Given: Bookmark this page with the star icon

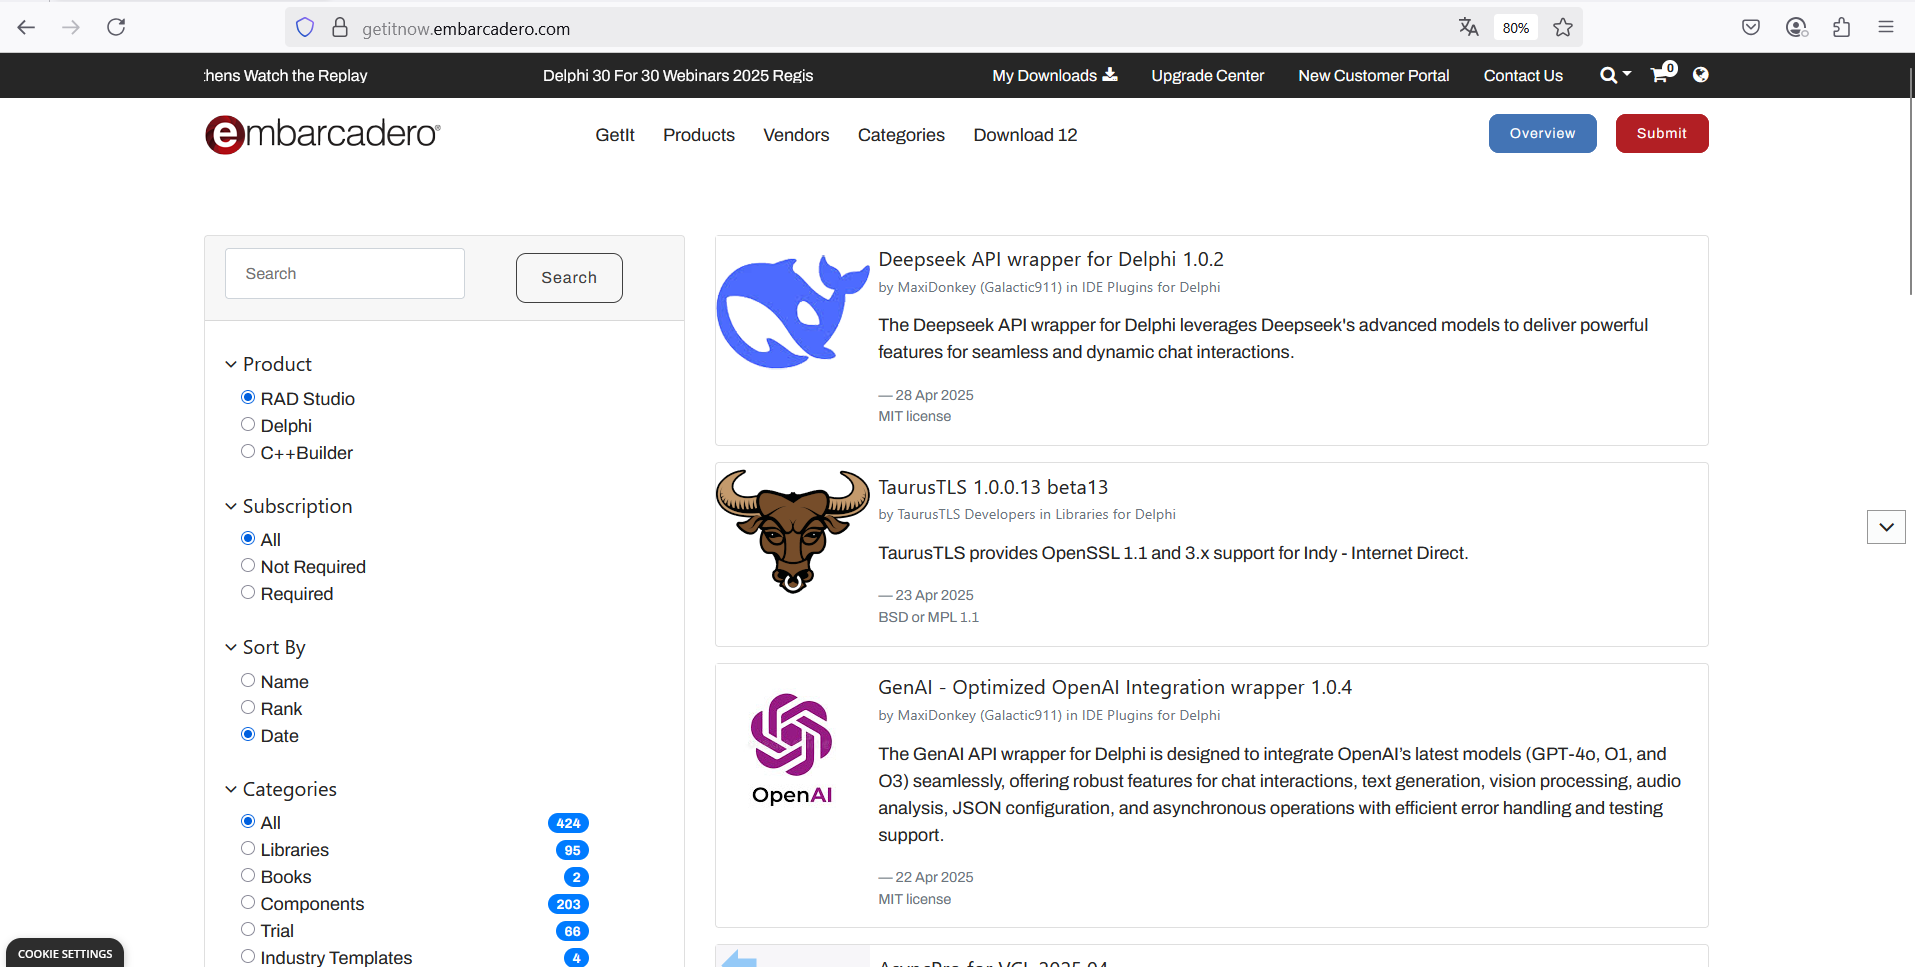Looking at the screenshot, I should coord(1563,28).
